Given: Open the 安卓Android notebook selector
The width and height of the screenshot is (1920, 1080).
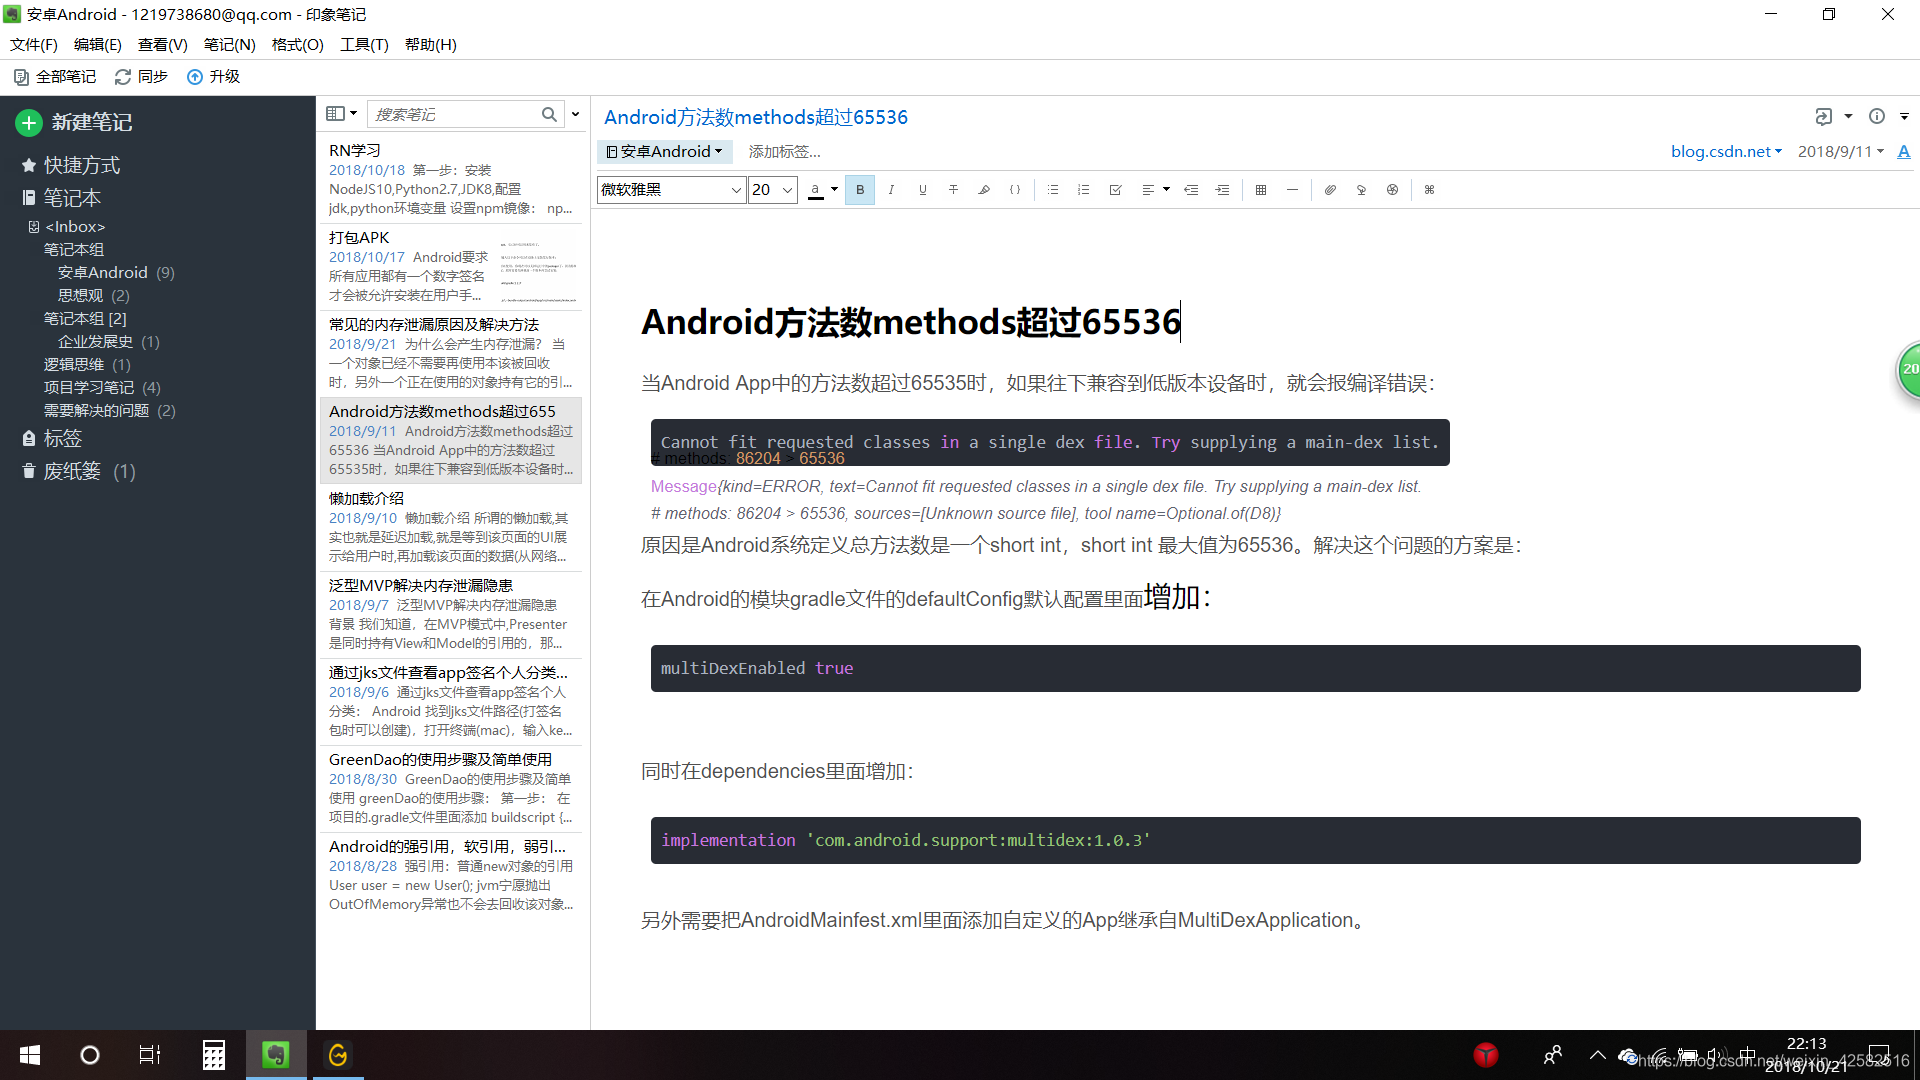Looking at the screenshot, I should [x=664, y=152].
